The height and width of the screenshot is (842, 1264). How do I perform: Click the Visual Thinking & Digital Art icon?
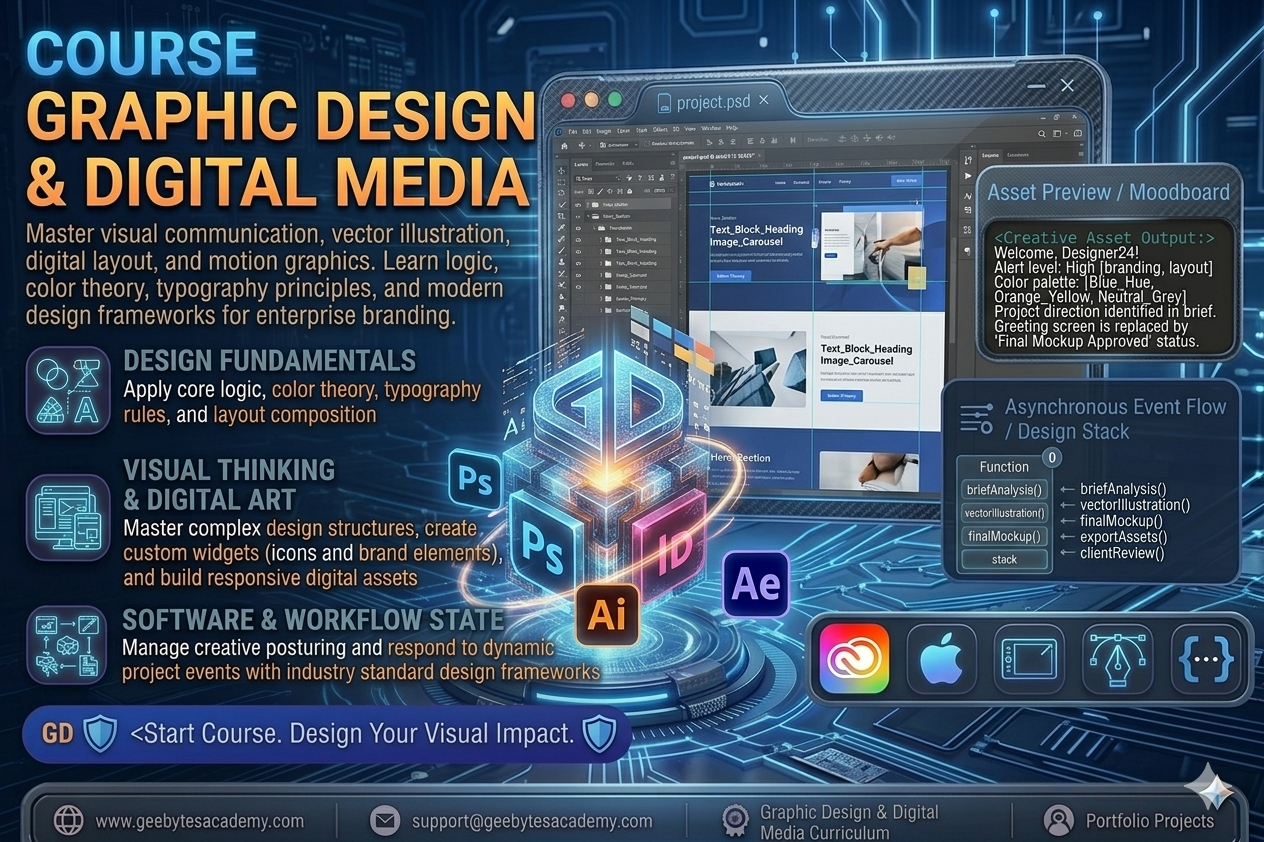pyautogui.click(x=69, y=517)
